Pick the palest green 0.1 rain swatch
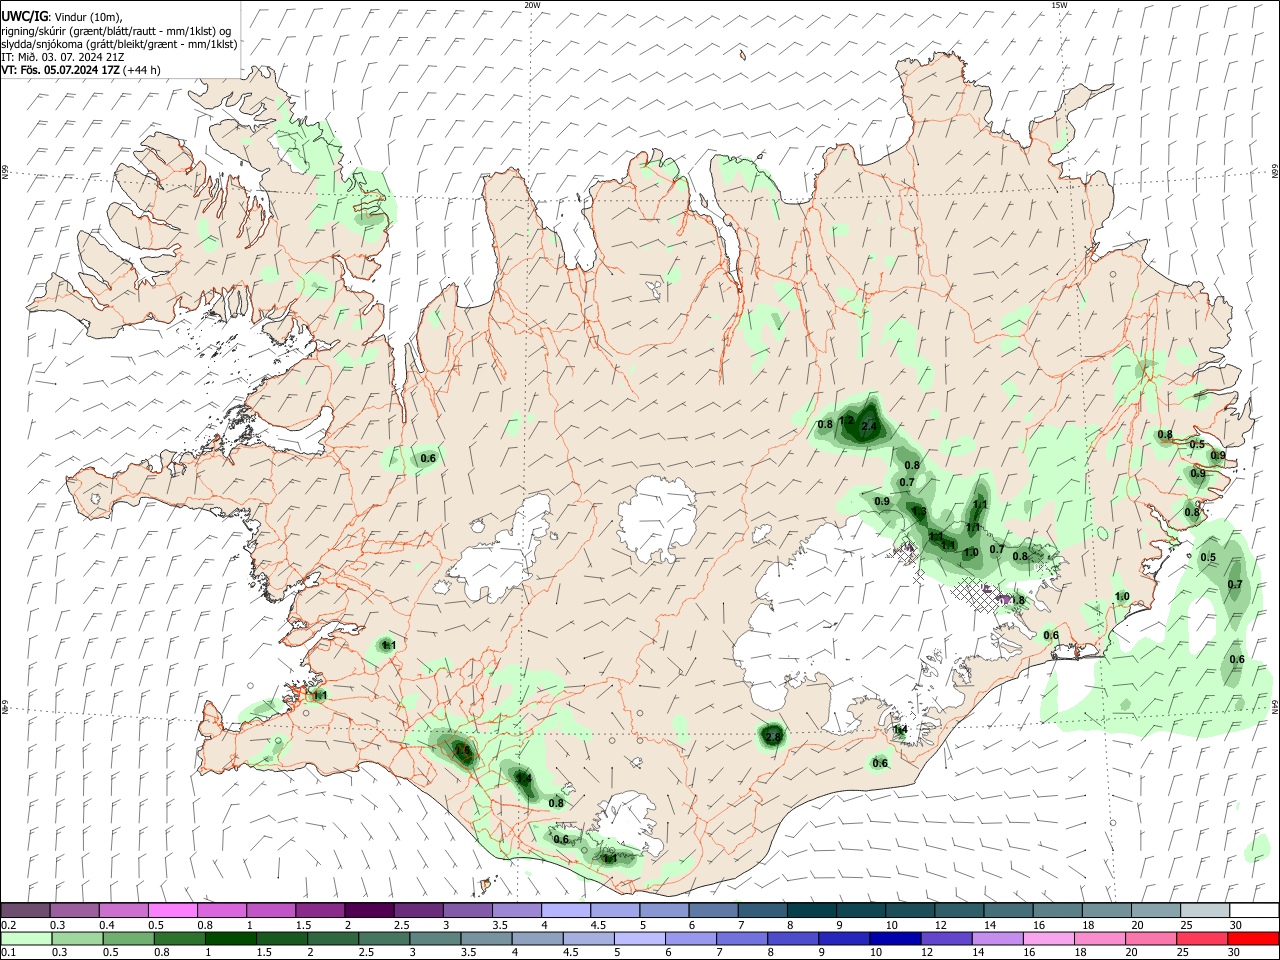This screenshot has height=960, width=1280. pos(26,938)
